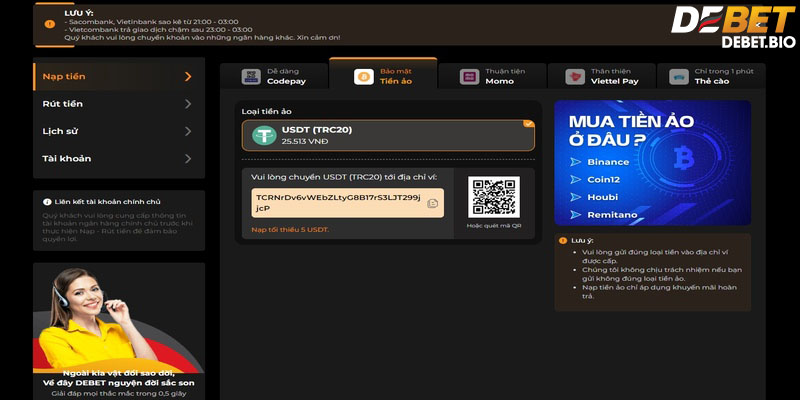Image resolution: width=800 pixels, height=400 pixels.
Task: Copy the wallet address with copy icon
Action: coord(432,203)
